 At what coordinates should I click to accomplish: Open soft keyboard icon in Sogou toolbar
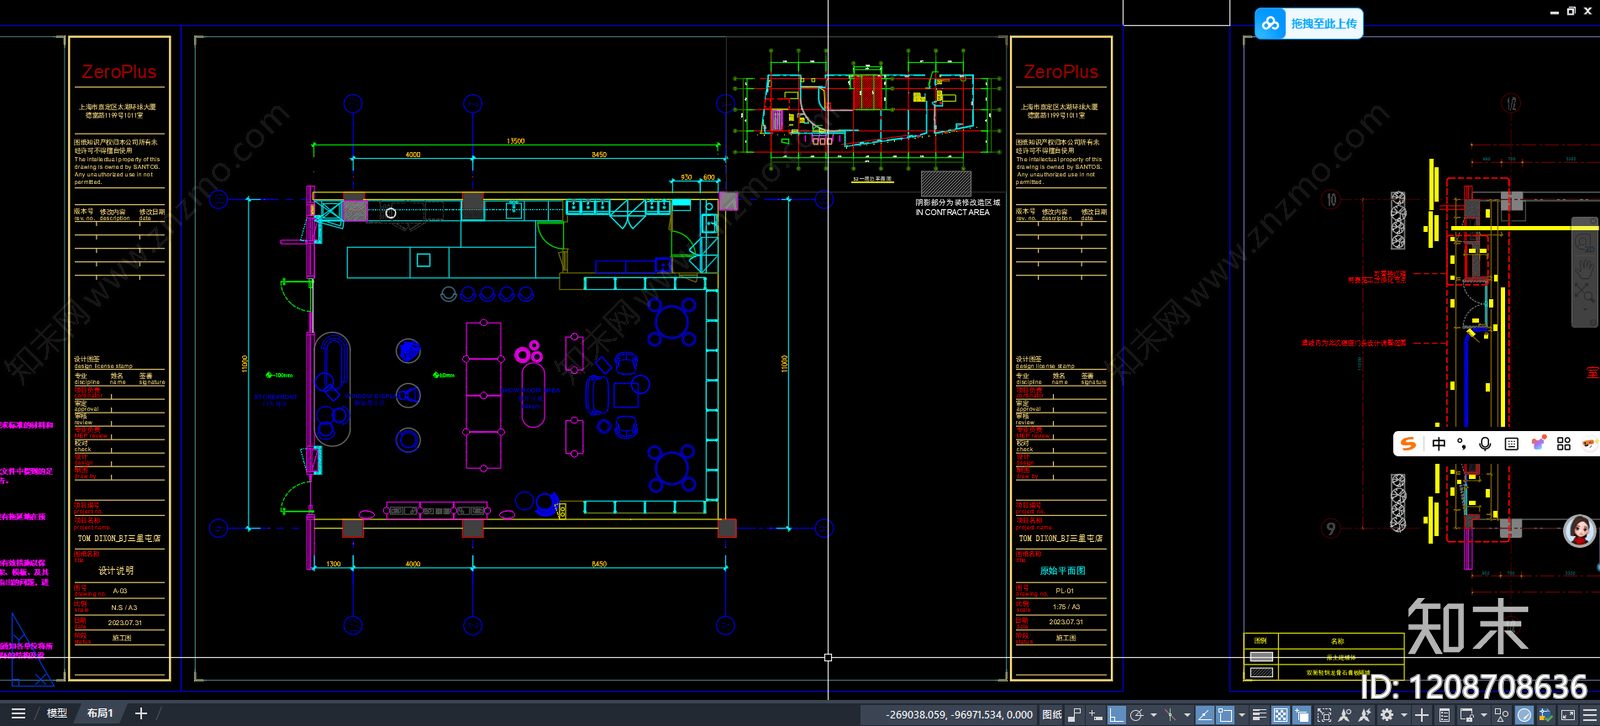(1511, 443)
